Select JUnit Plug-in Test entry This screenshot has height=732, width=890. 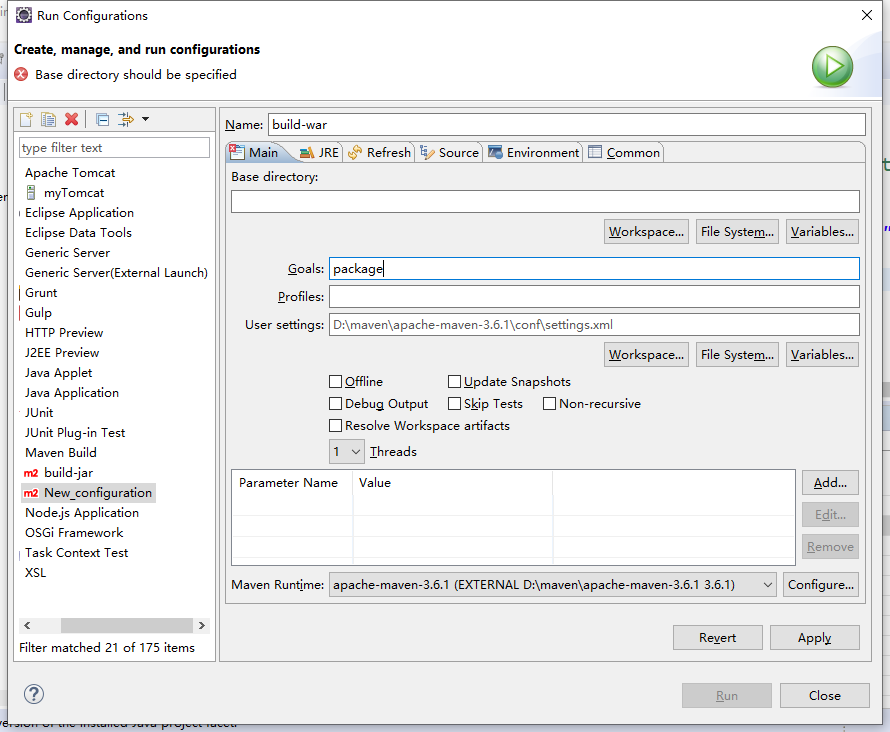pyautogui.click(x=75, y=433)
